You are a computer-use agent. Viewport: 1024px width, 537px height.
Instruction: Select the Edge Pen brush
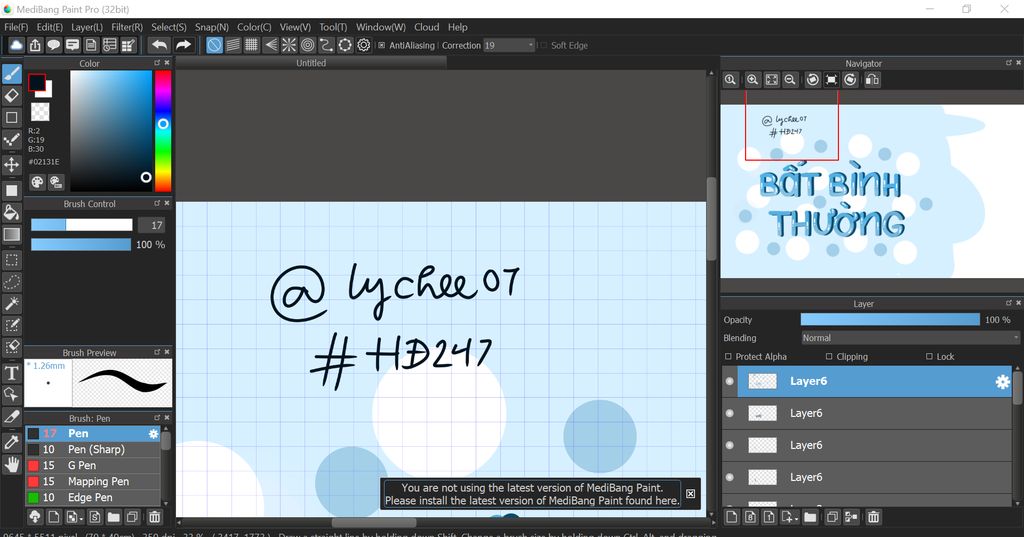click(x=93, y=498)
